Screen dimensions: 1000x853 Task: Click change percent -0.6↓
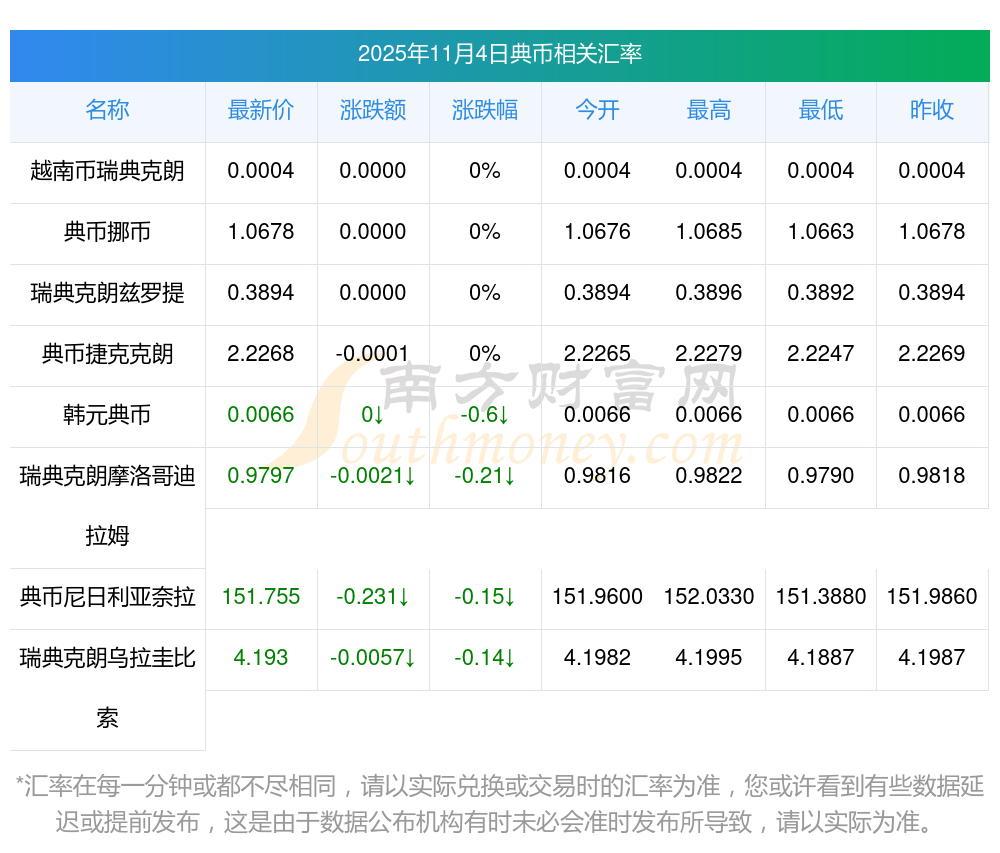point(485,414)
